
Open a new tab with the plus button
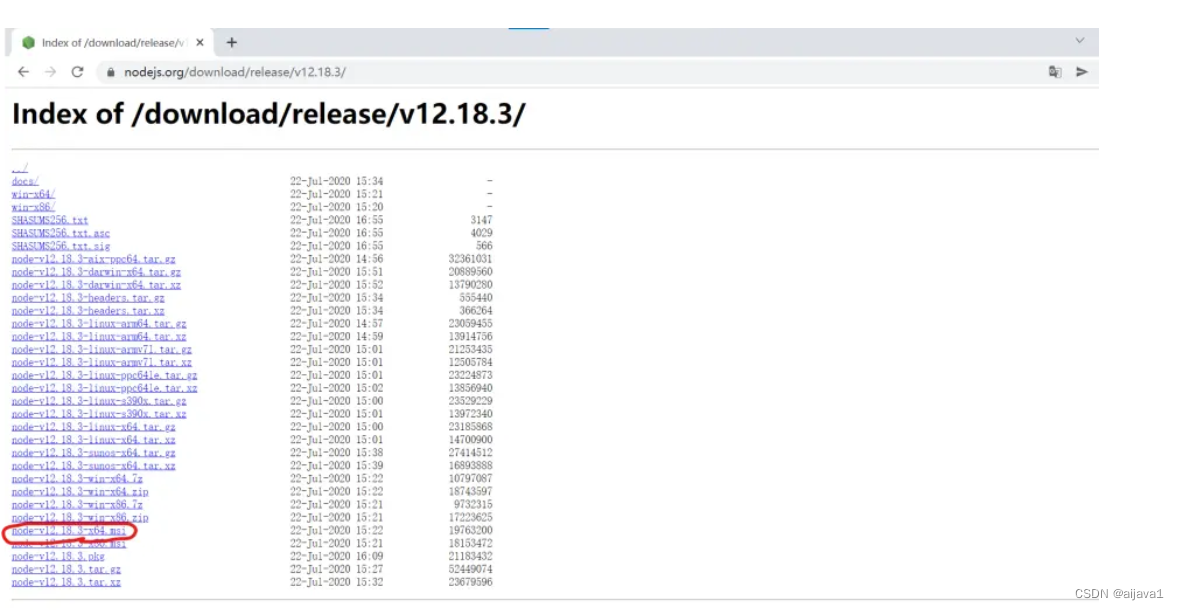coord(232,43)
